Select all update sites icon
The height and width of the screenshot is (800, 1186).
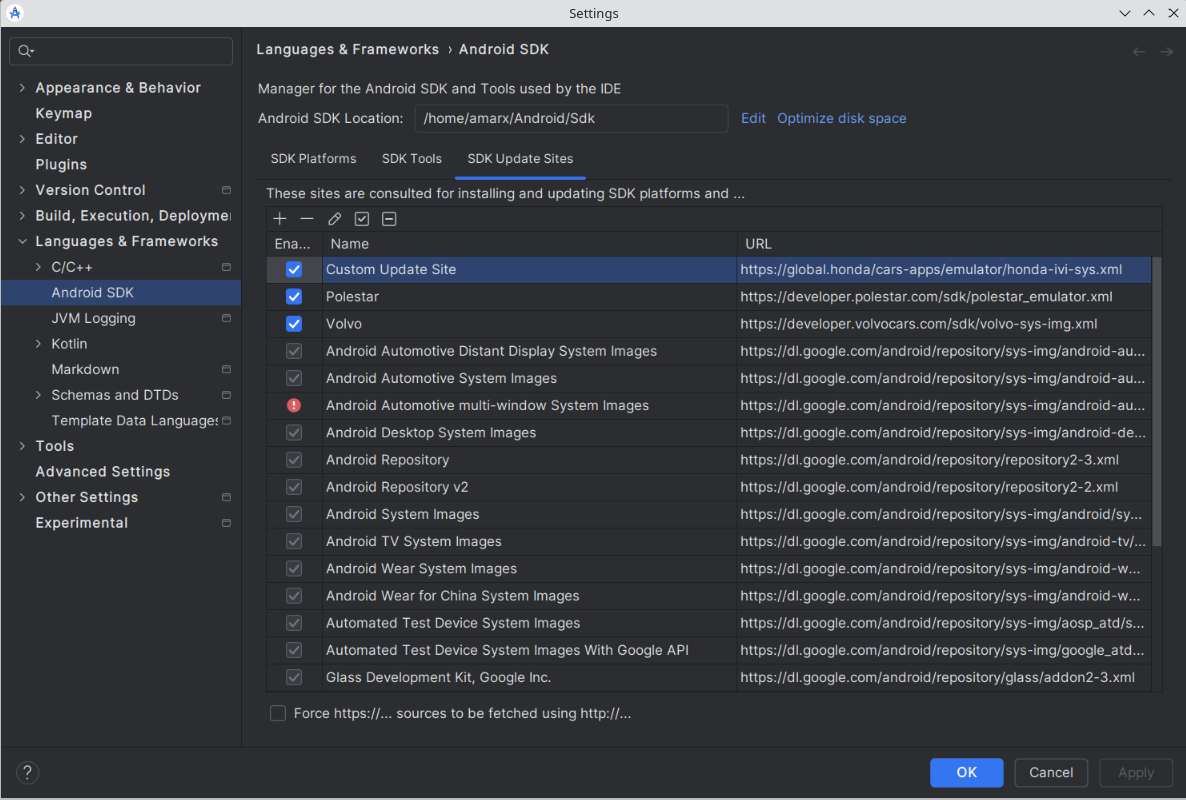tap(362, 219)
